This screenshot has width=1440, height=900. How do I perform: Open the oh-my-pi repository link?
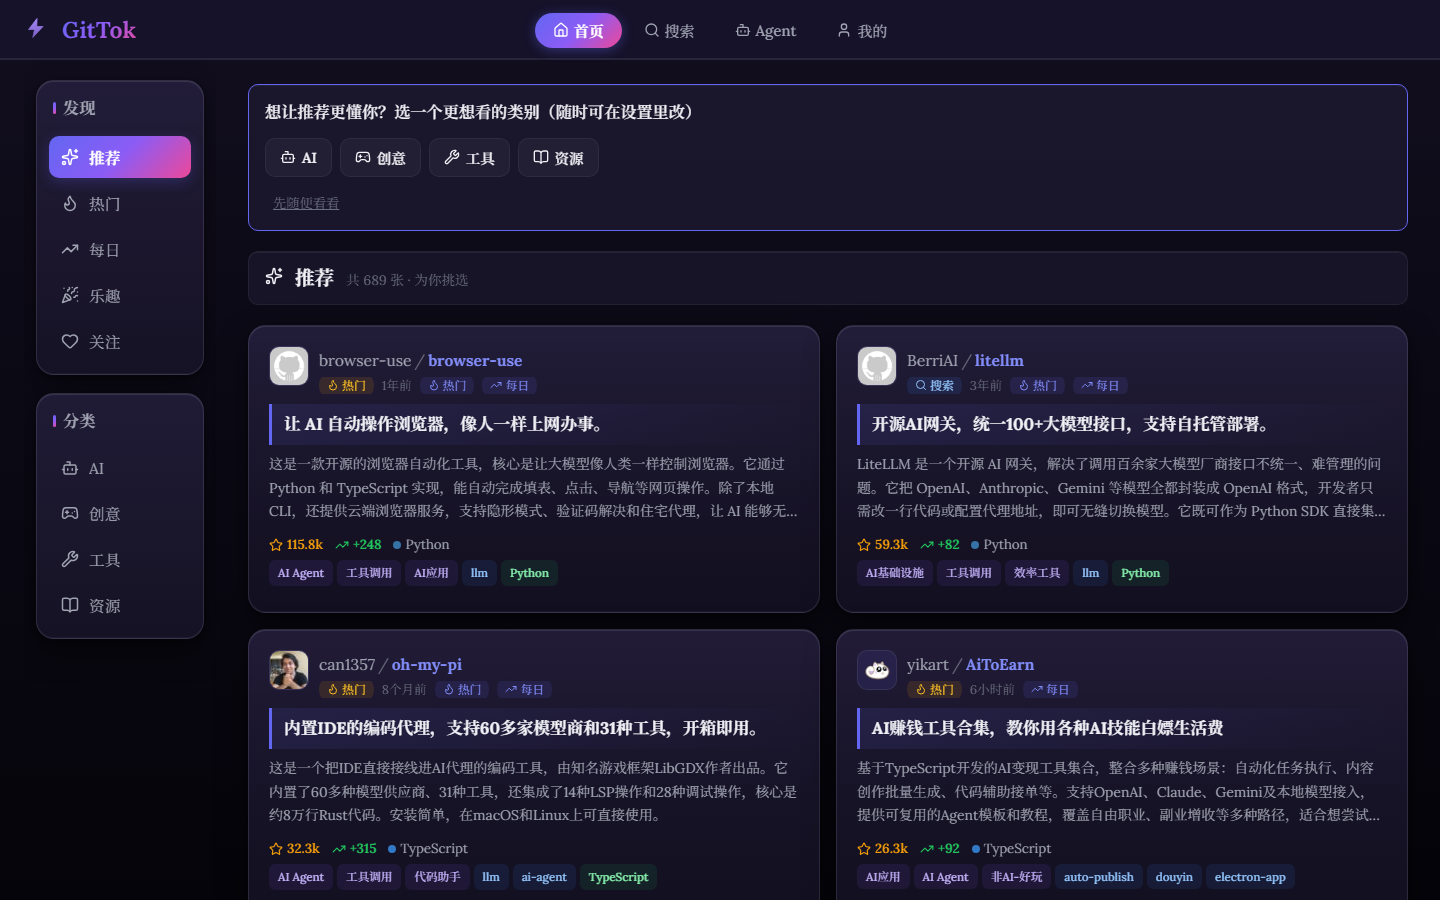tap(427, 664)
